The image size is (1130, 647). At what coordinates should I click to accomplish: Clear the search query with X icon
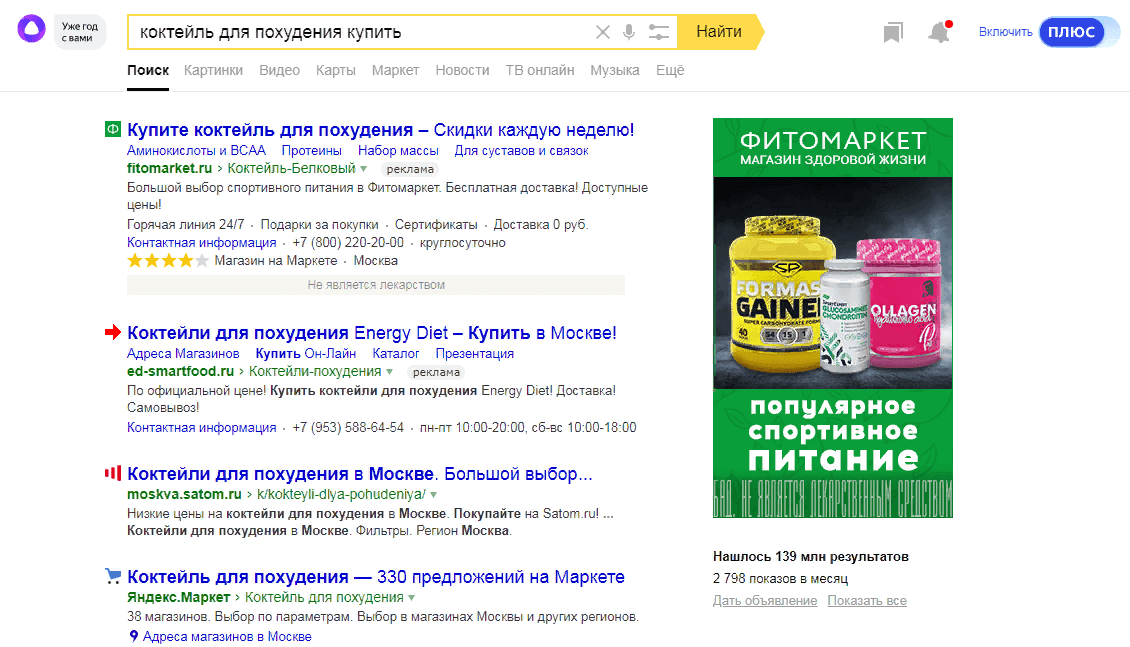coord(602,32)
